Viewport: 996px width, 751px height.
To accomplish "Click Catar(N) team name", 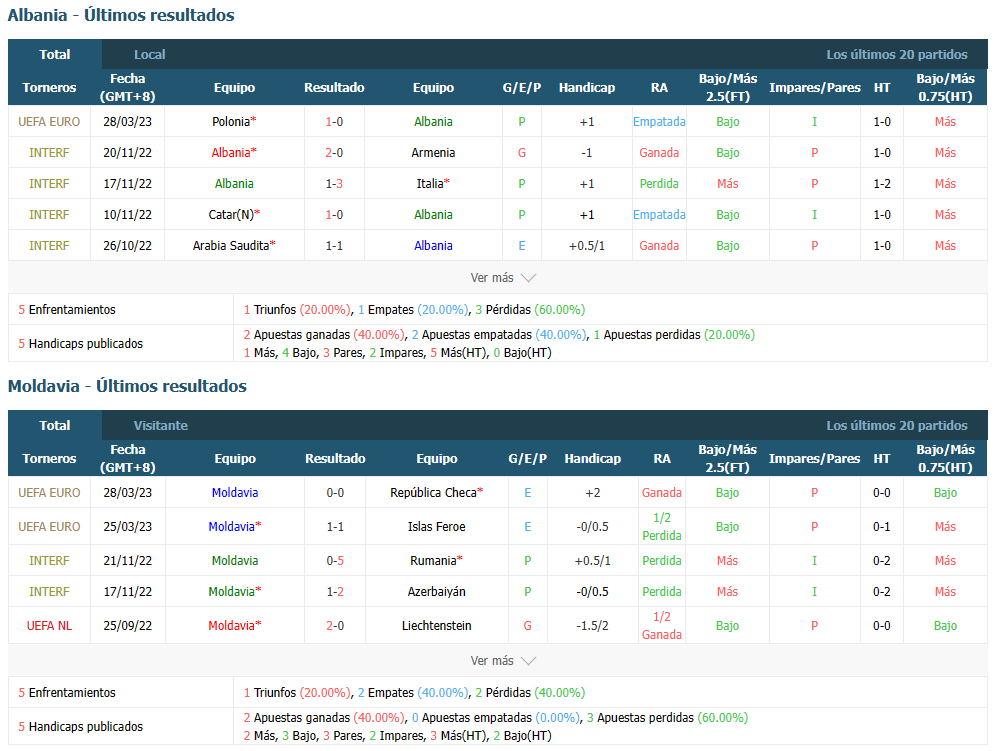I will click(x=234, y=215).
